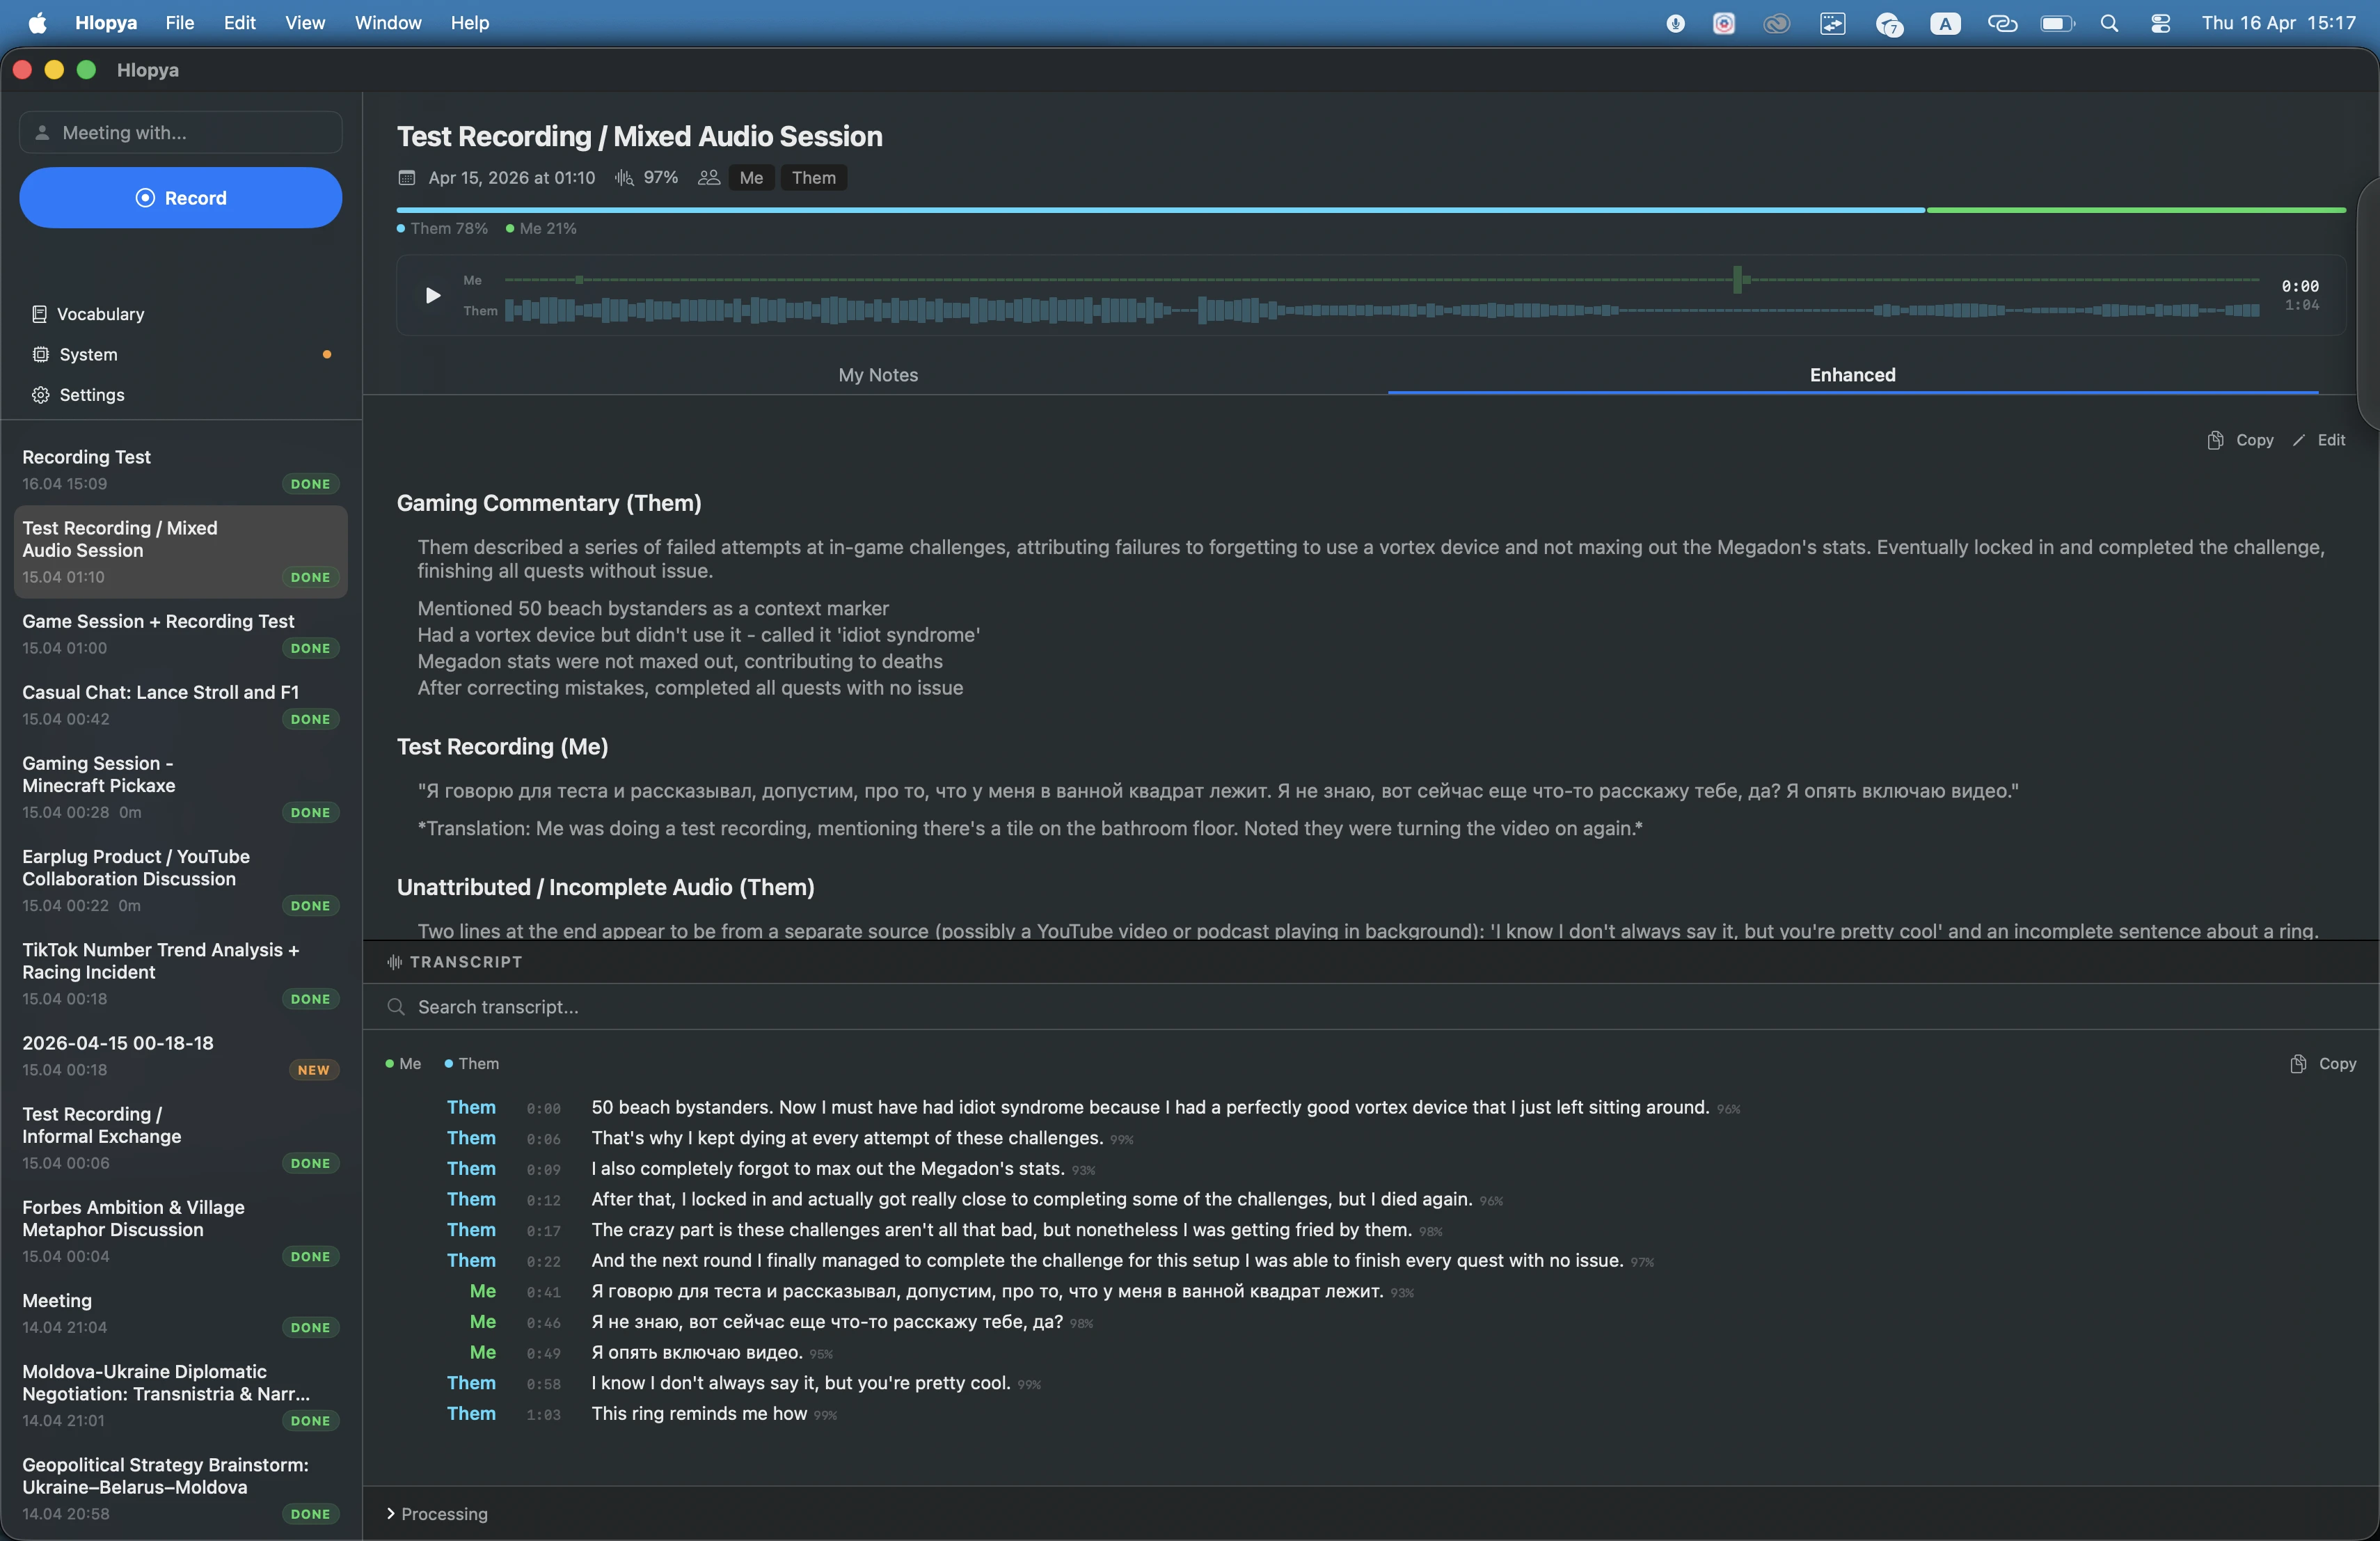Switch to the My Notes tab
This screenshot has width=2380, height=1541.
point(877,375)
